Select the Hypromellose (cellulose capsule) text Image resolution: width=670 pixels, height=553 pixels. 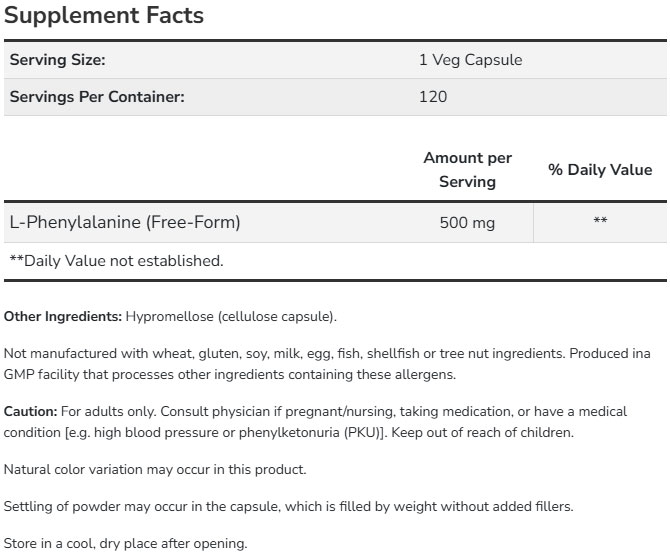click(231, 317)
